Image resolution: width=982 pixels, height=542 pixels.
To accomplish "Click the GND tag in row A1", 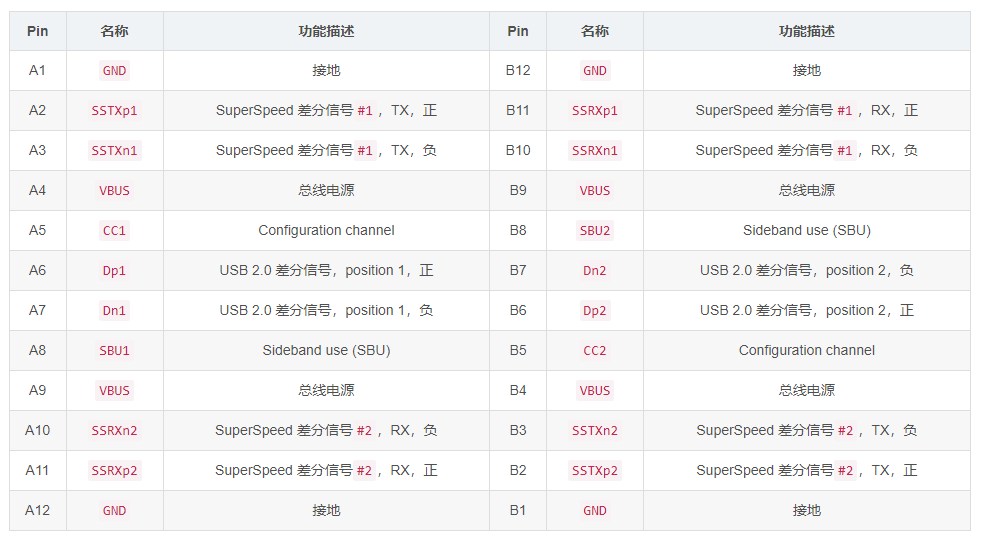I will tap(114, 71).
